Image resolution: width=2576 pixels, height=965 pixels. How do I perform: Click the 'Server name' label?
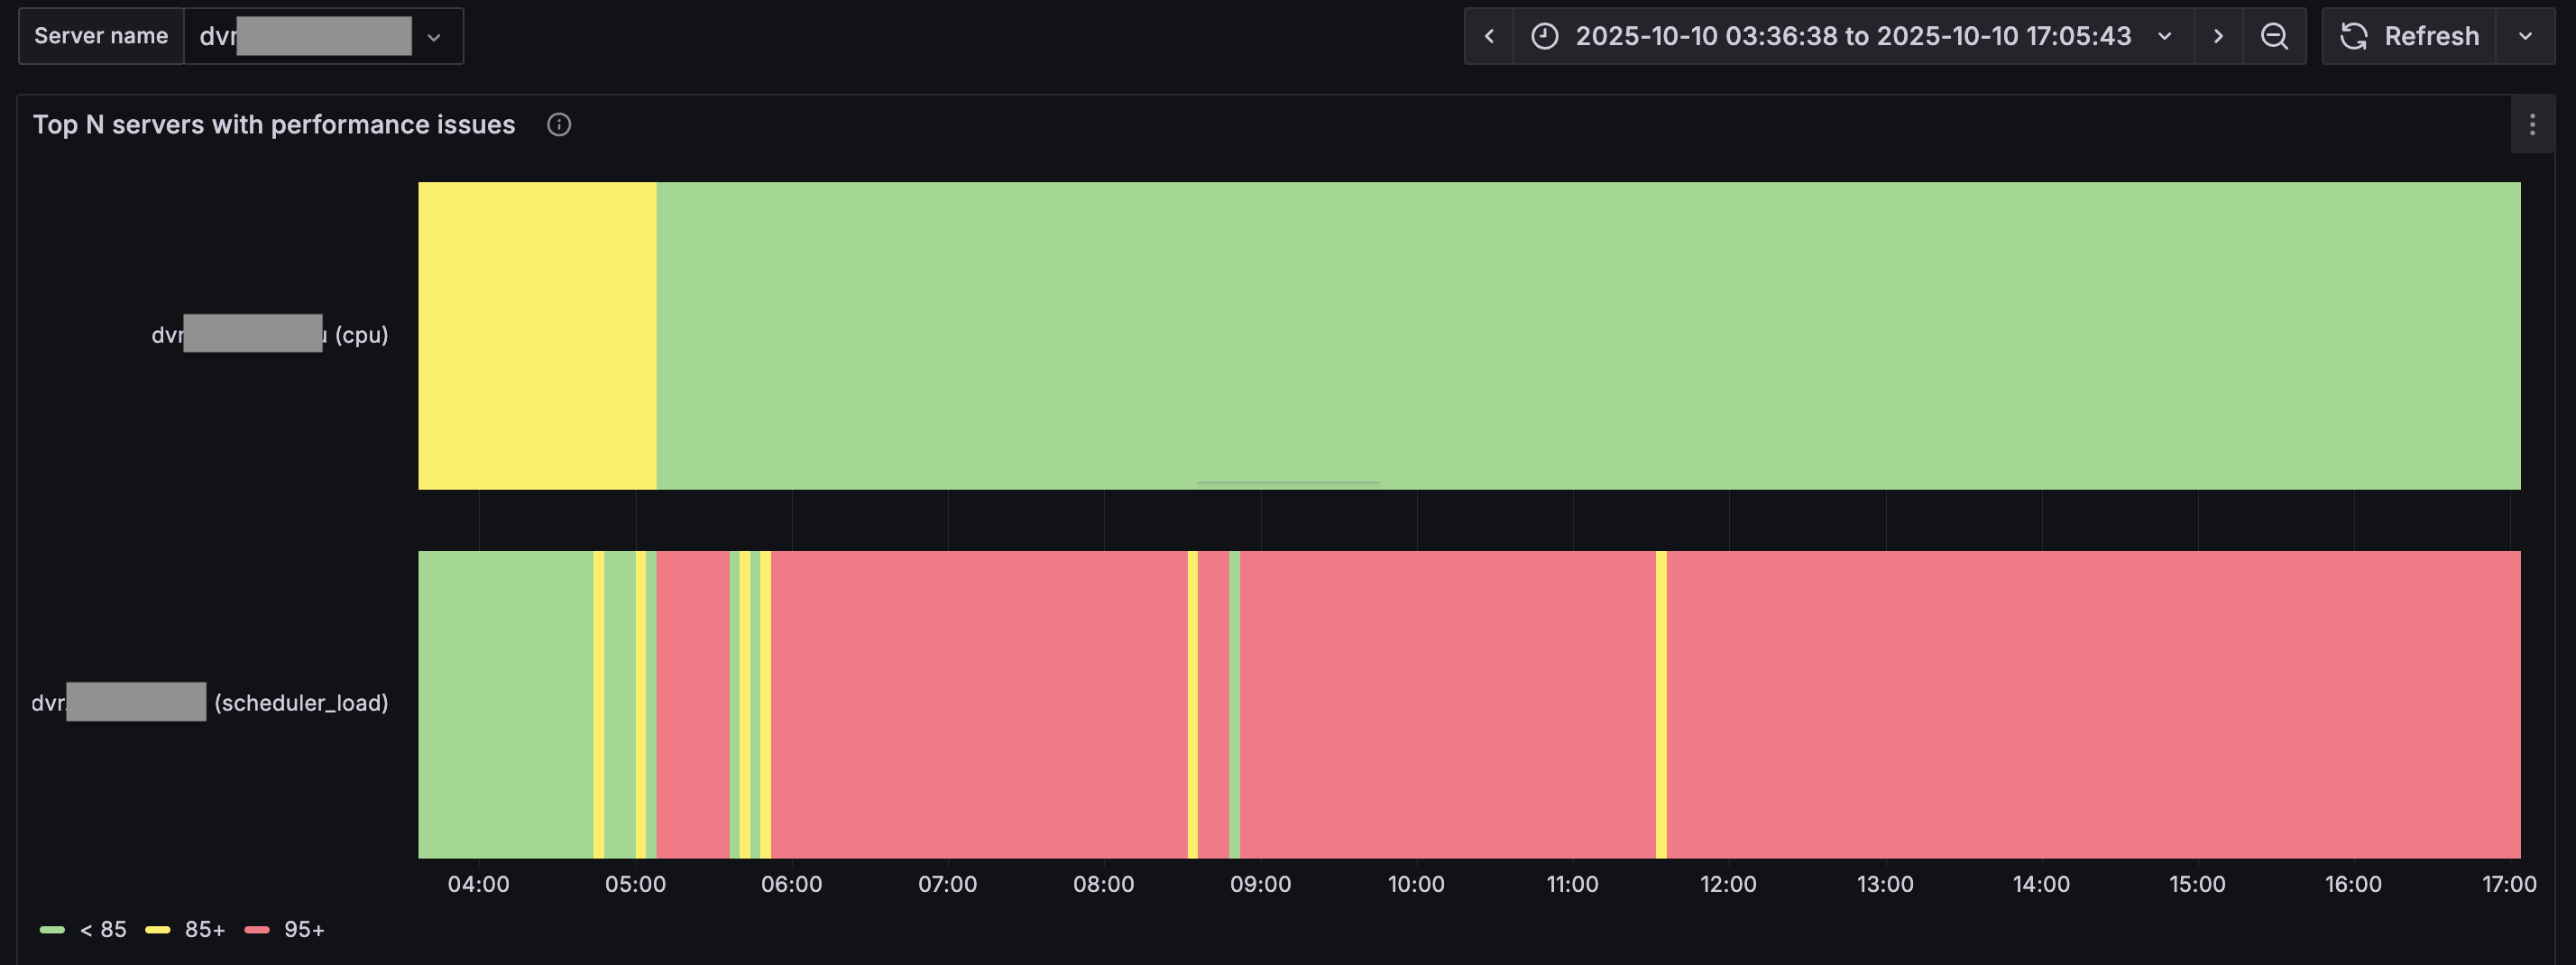point(101,36)
